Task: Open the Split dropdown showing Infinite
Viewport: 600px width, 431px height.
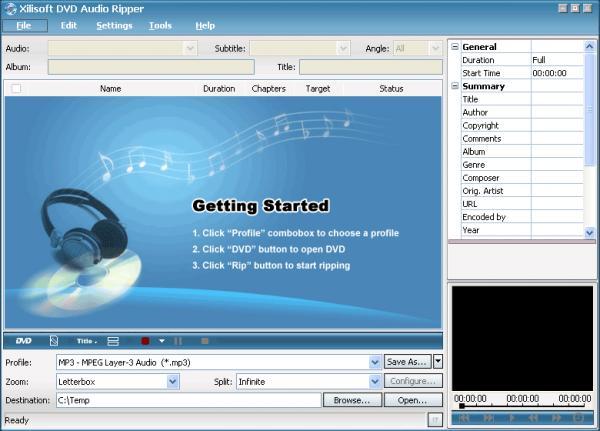Action: [375, 382]
